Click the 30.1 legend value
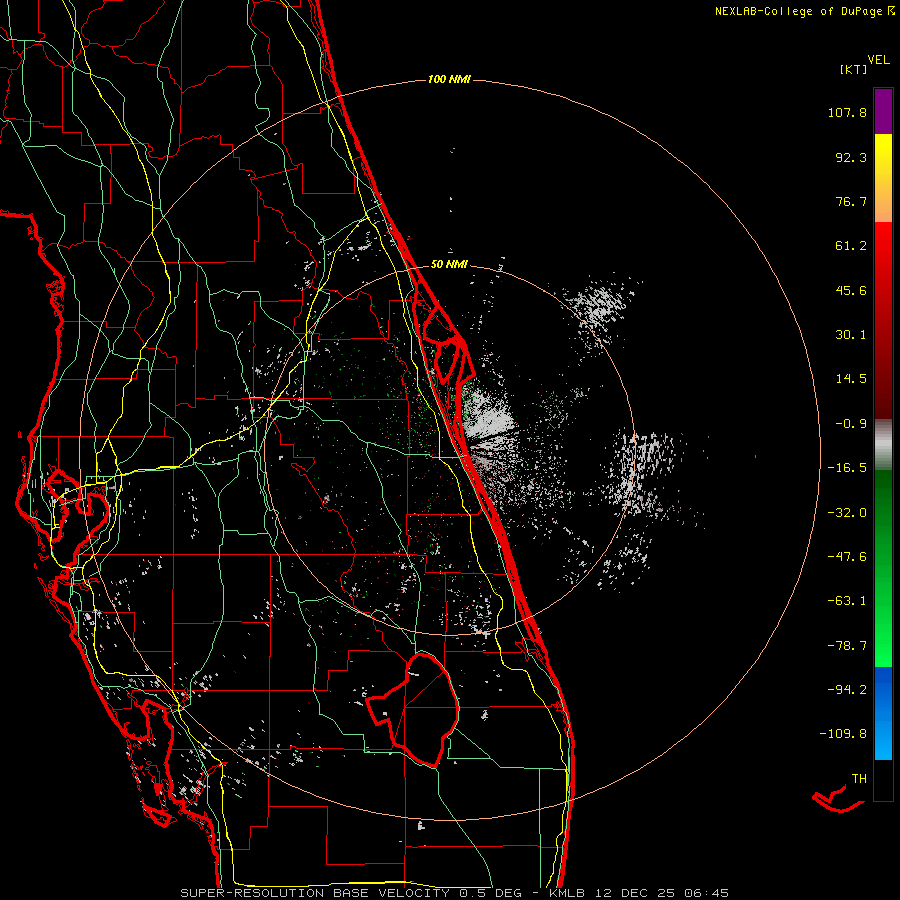Screen dimensions: 900x900 [x=851, y=335]
